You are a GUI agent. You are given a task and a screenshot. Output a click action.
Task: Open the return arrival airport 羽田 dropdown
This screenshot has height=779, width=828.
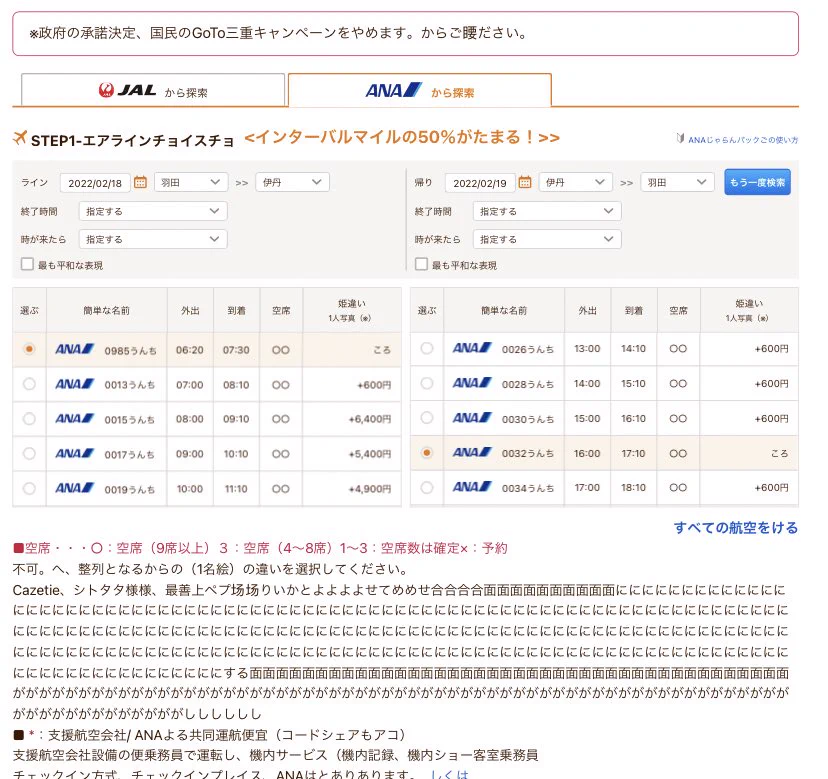(x=678, y=182)
